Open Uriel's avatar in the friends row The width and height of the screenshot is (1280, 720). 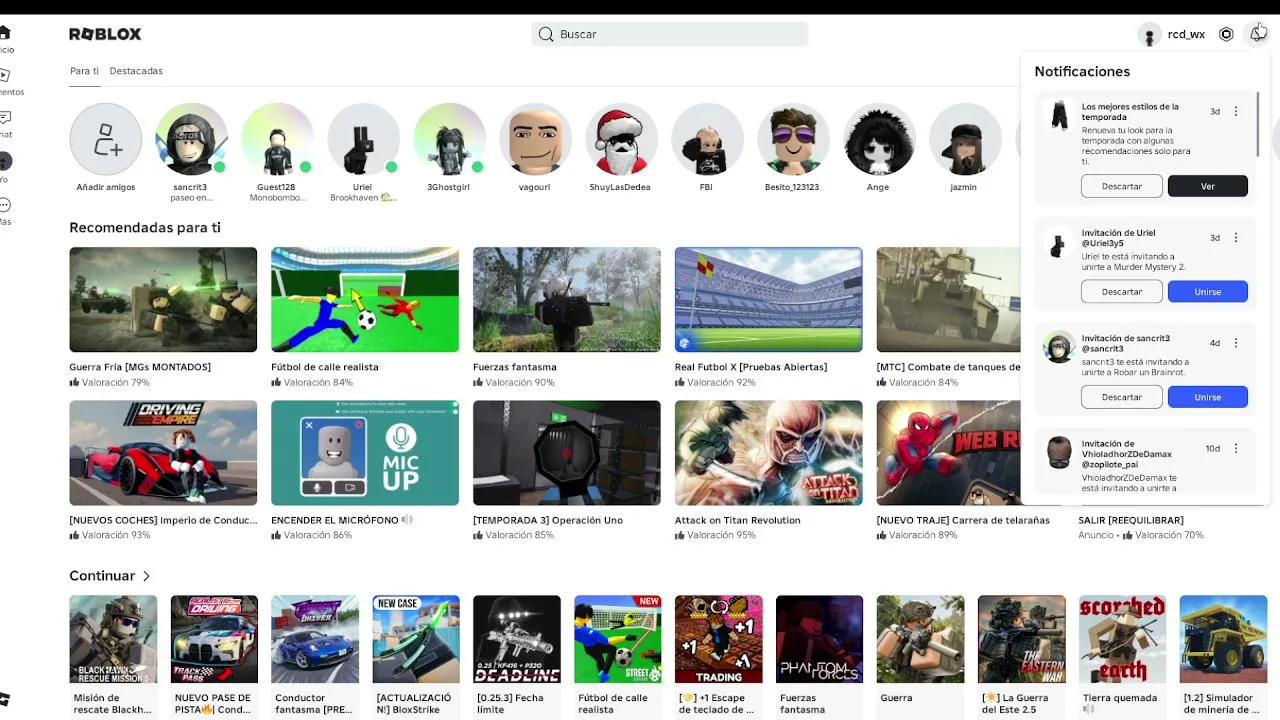[362, 139]
